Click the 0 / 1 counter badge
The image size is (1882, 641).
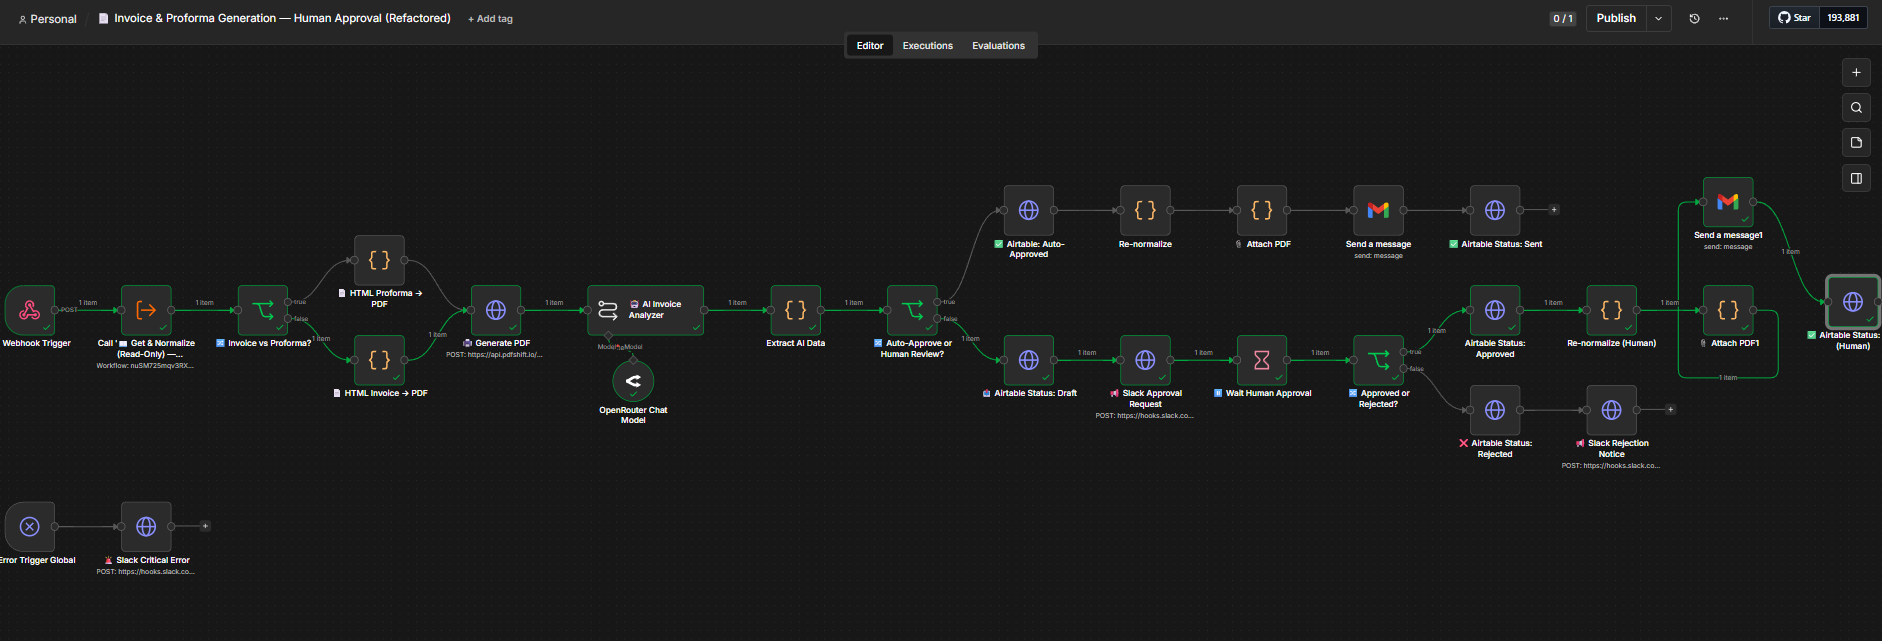coord(1563,19)
